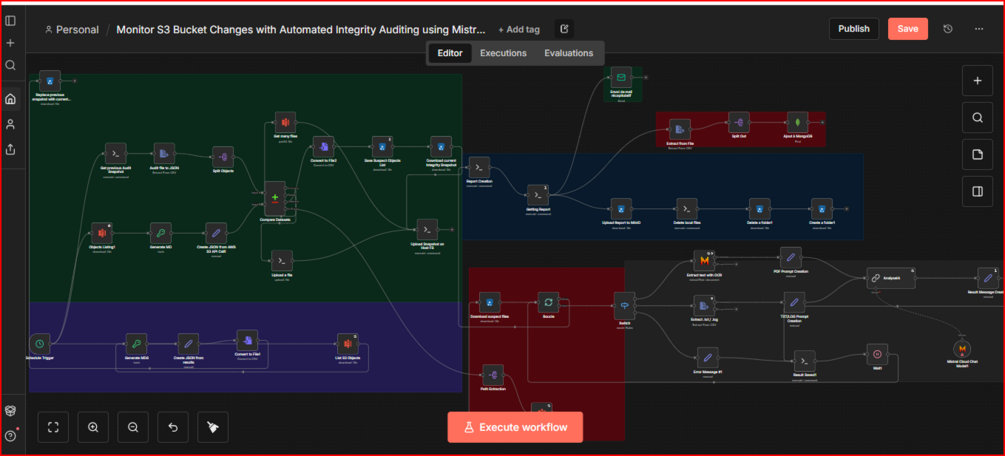The height and width of the screenshot is (456, 1005).
Task: Open the home icon in sidebar
Action: (10, 99)
